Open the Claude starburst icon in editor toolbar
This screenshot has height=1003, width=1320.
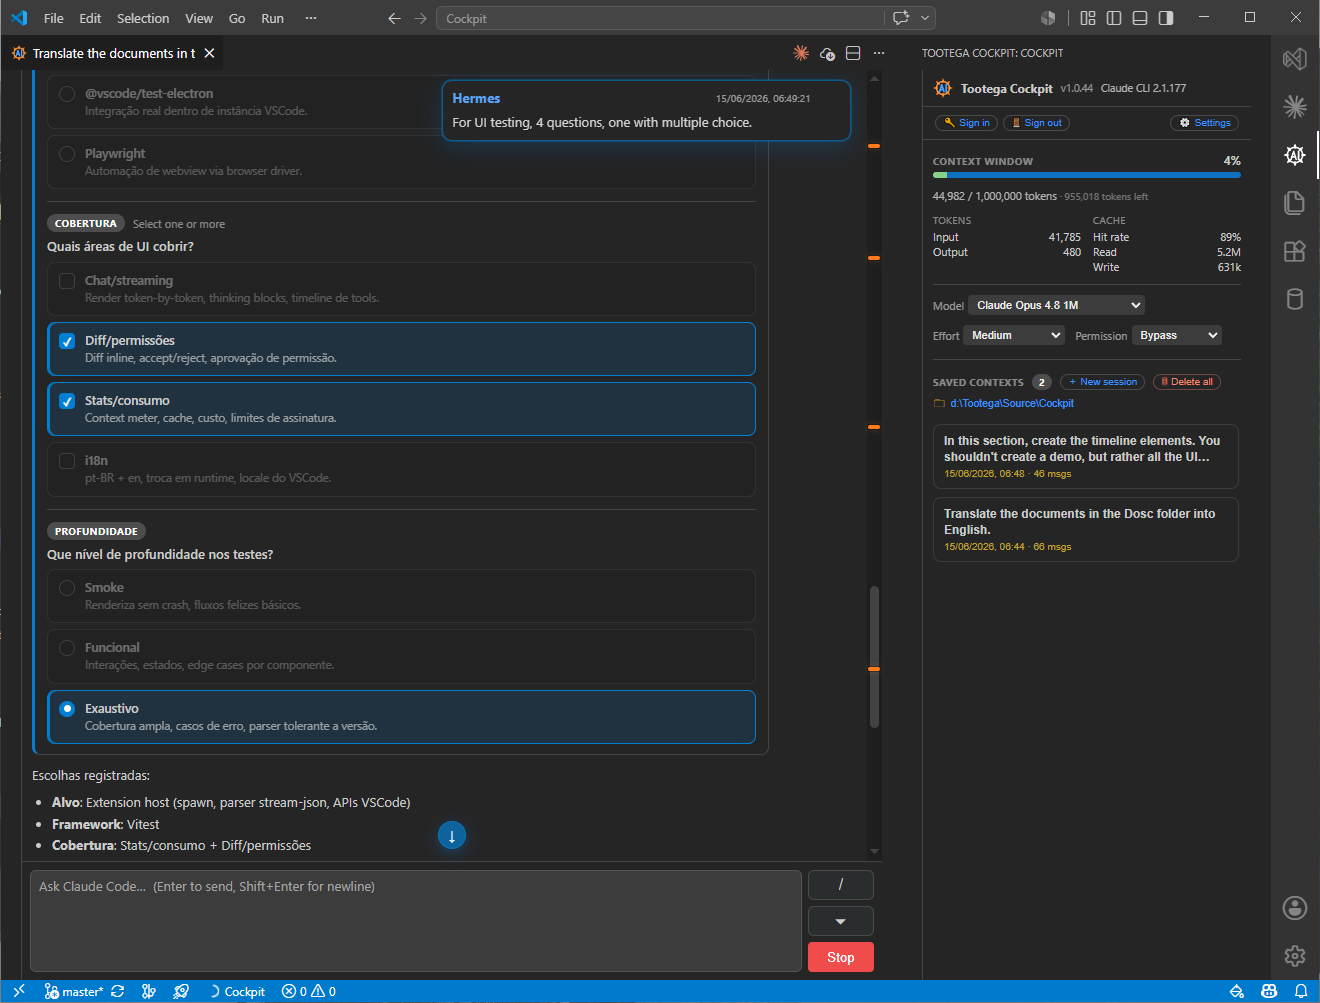(801, 53)
